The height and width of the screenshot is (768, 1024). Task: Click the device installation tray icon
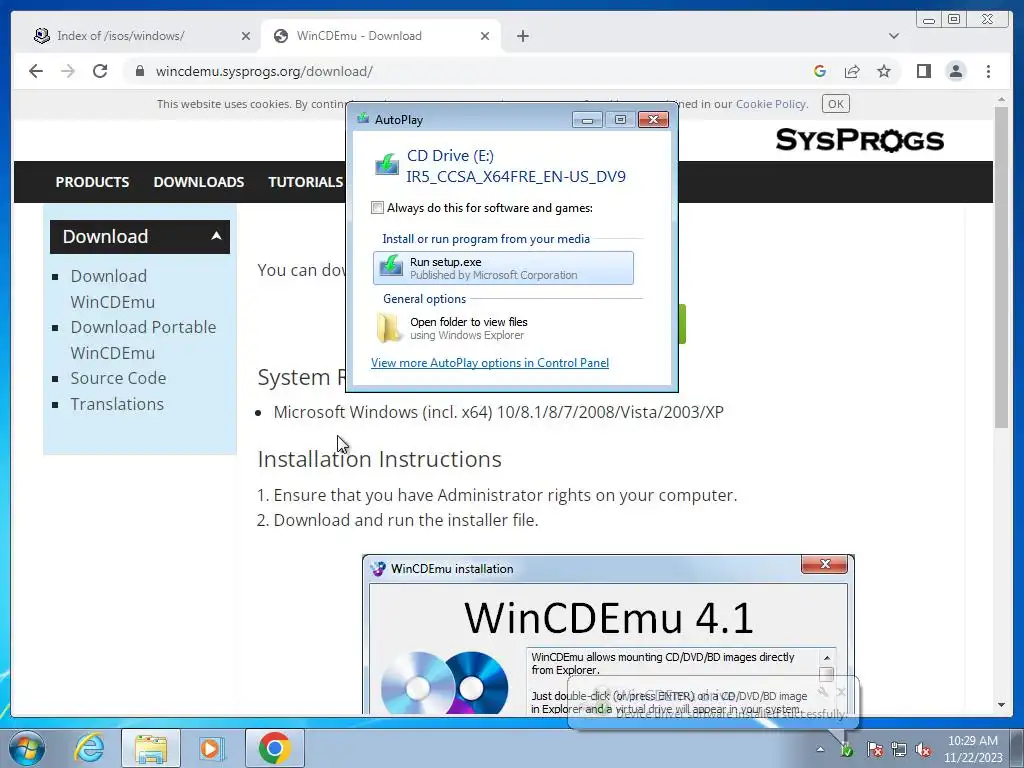(846, 750)
